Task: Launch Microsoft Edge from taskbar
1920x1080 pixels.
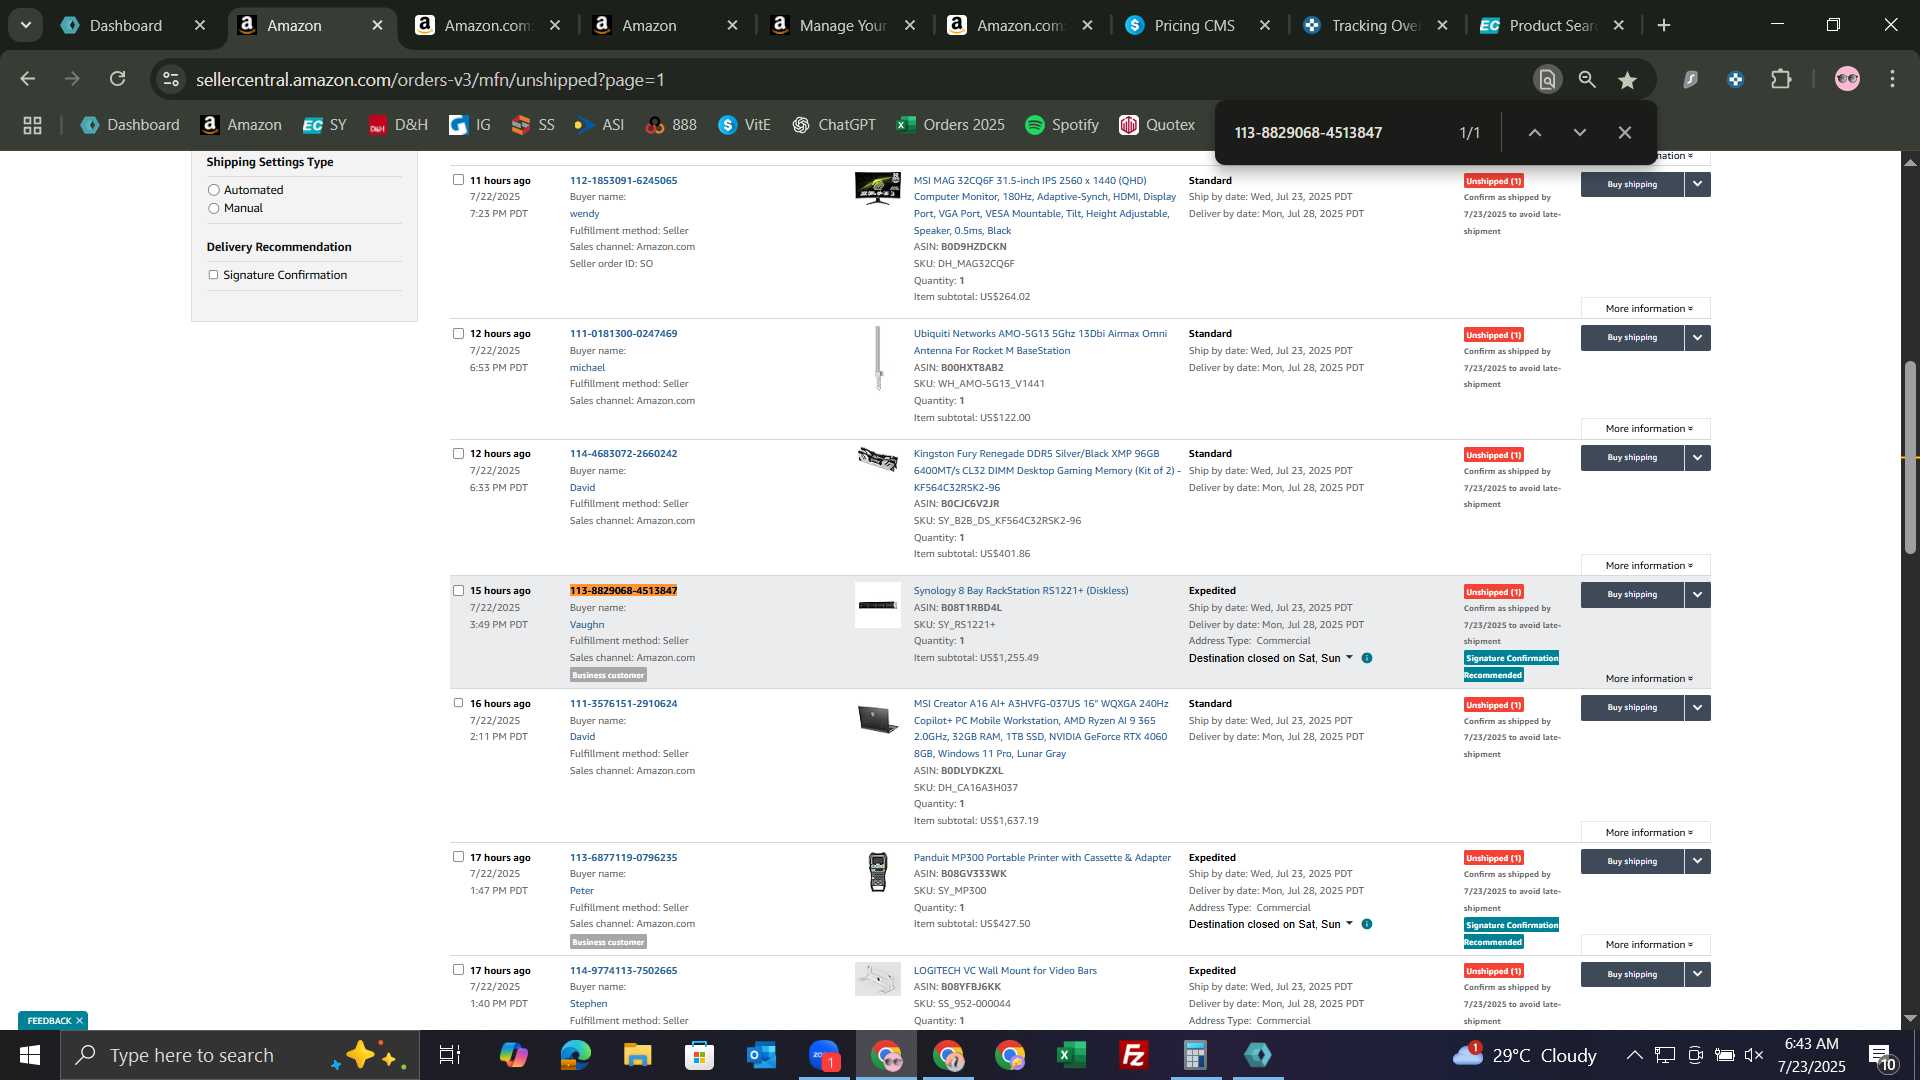Action: click(576, 1055)
